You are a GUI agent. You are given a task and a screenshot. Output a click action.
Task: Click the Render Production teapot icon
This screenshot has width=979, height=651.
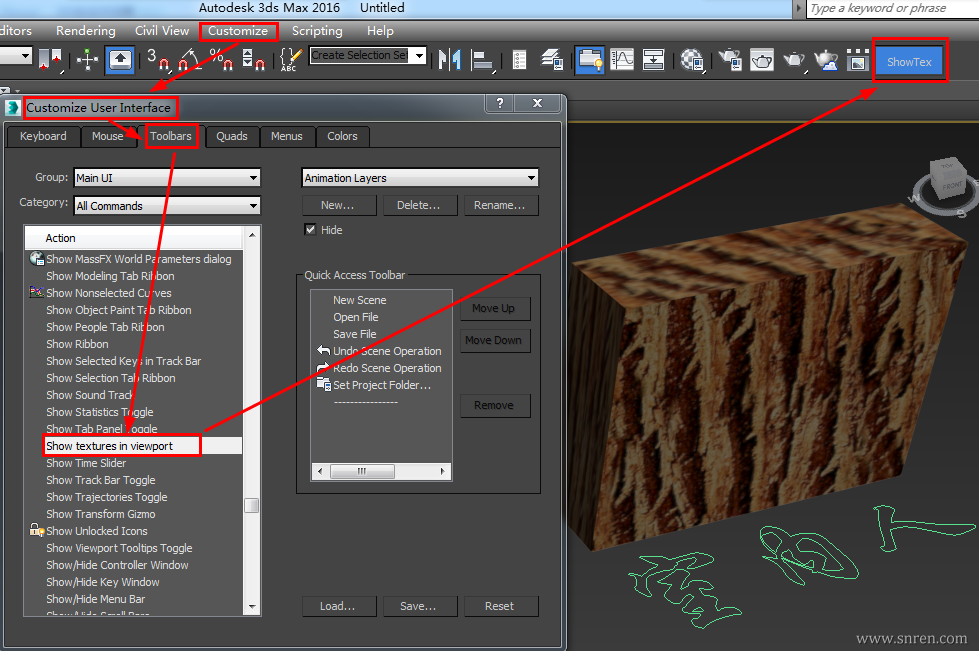tap(794, 60)
